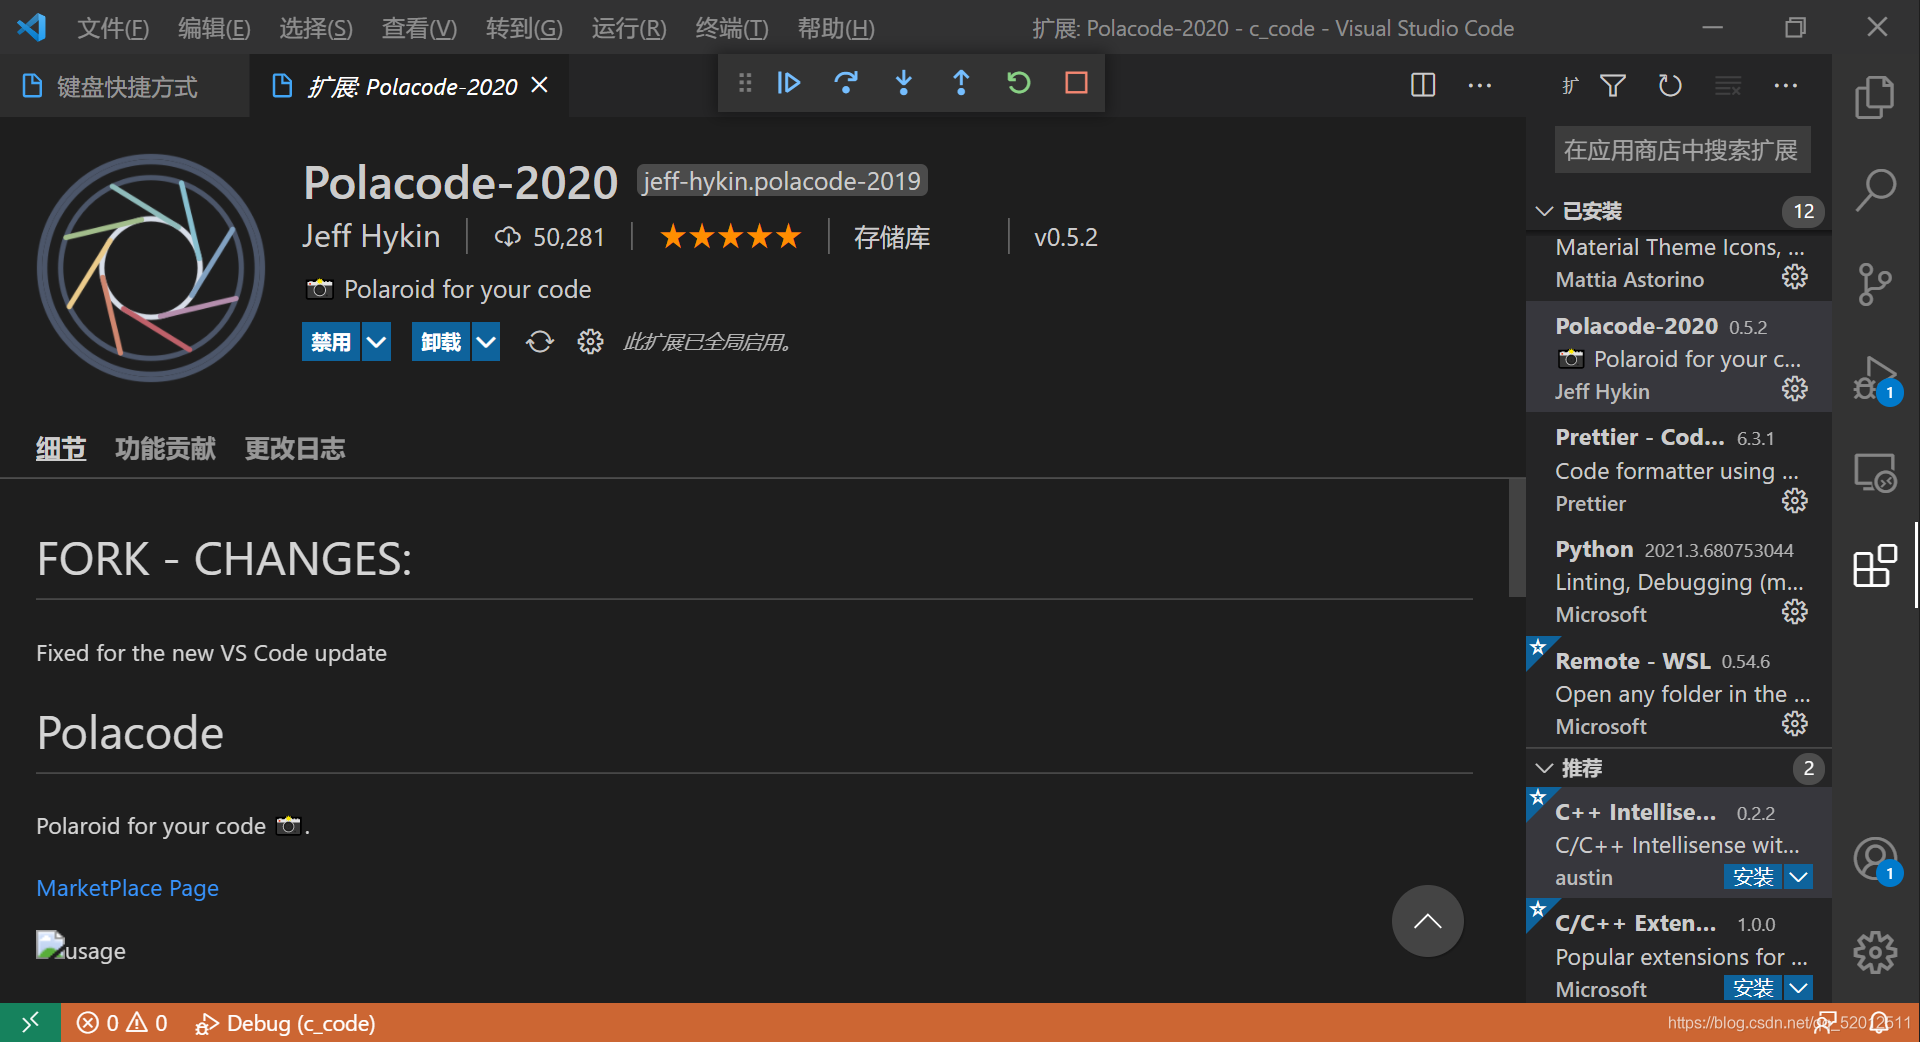Open gear settings for Material Theme Icons
Viewport: 1920px width, 1042px height.
point(1795,277)
